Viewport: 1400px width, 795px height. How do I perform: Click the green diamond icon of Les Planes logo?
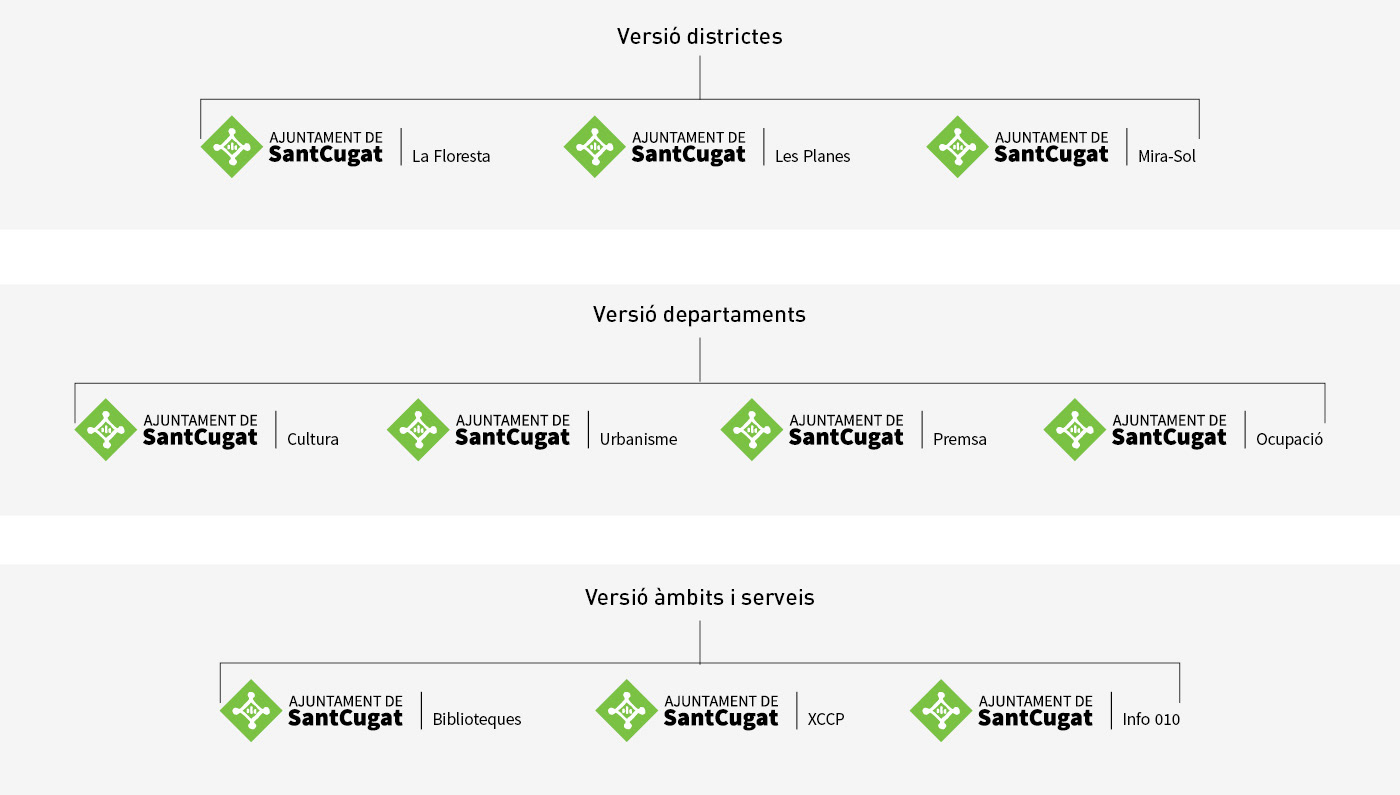595,147
